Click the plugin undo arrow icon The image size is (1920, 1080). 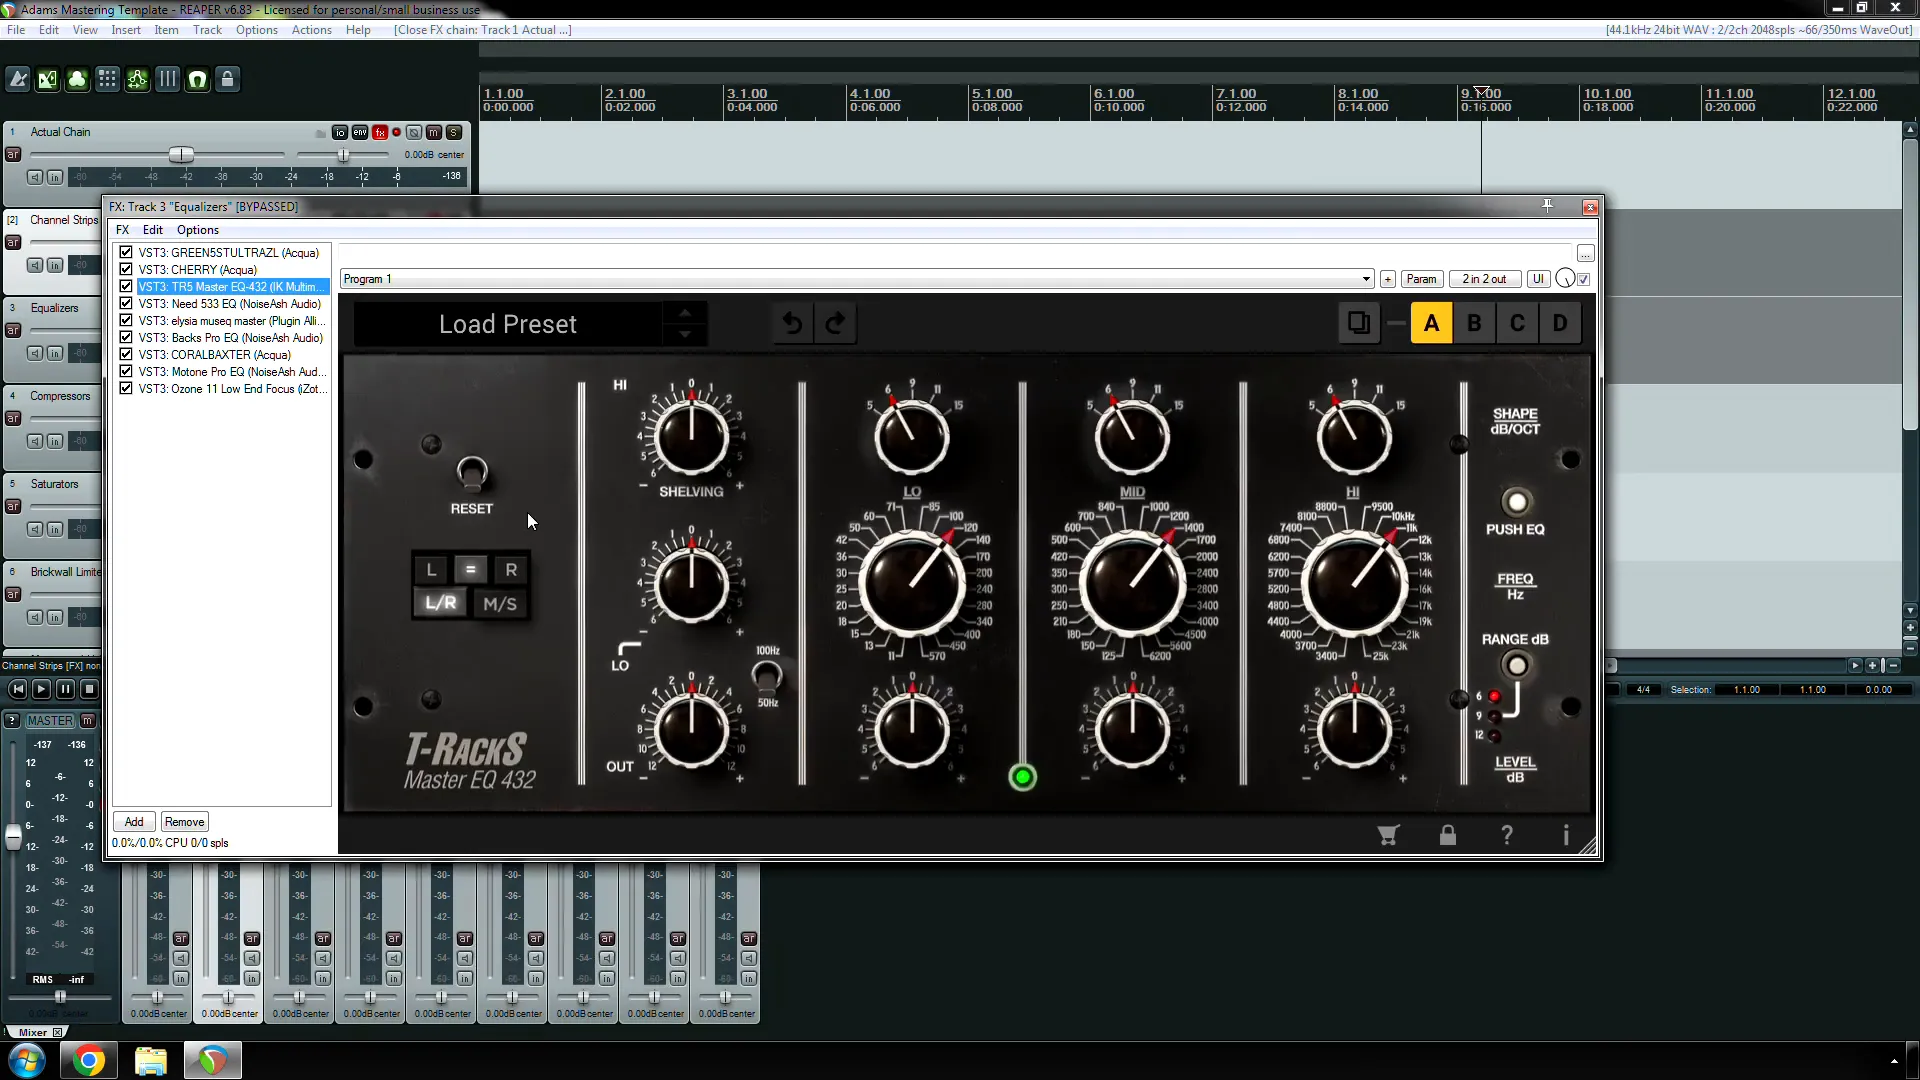pyautogui.click(x=792, y=324)
